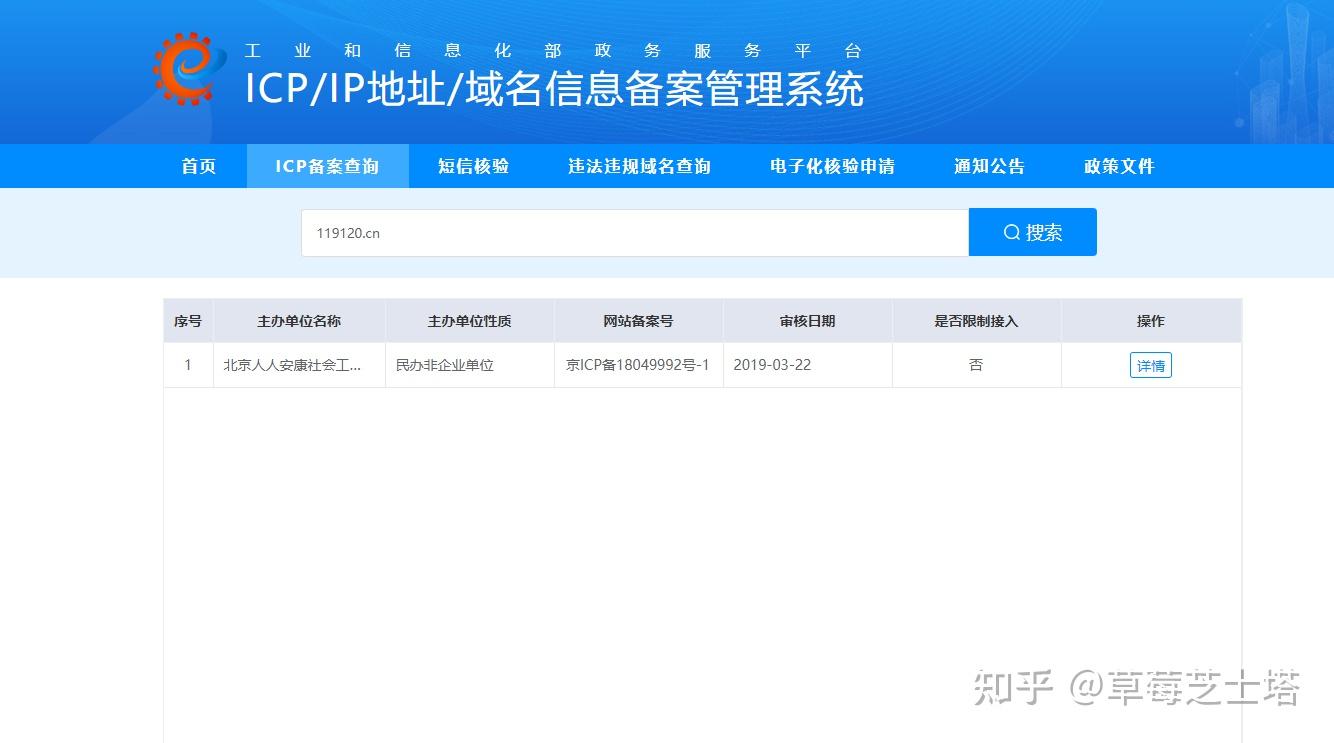Open 违法违规域名查询 tab
Viewport: 1334px width, 743px height.
pyautogui.click(x=639, y=166)
